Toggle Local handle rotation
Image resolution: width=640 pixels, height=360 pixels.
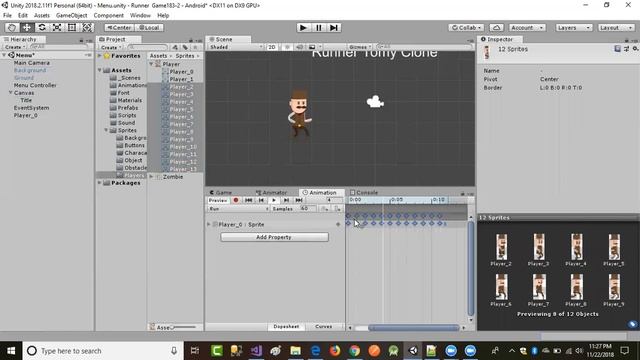[x=149, y=27]
